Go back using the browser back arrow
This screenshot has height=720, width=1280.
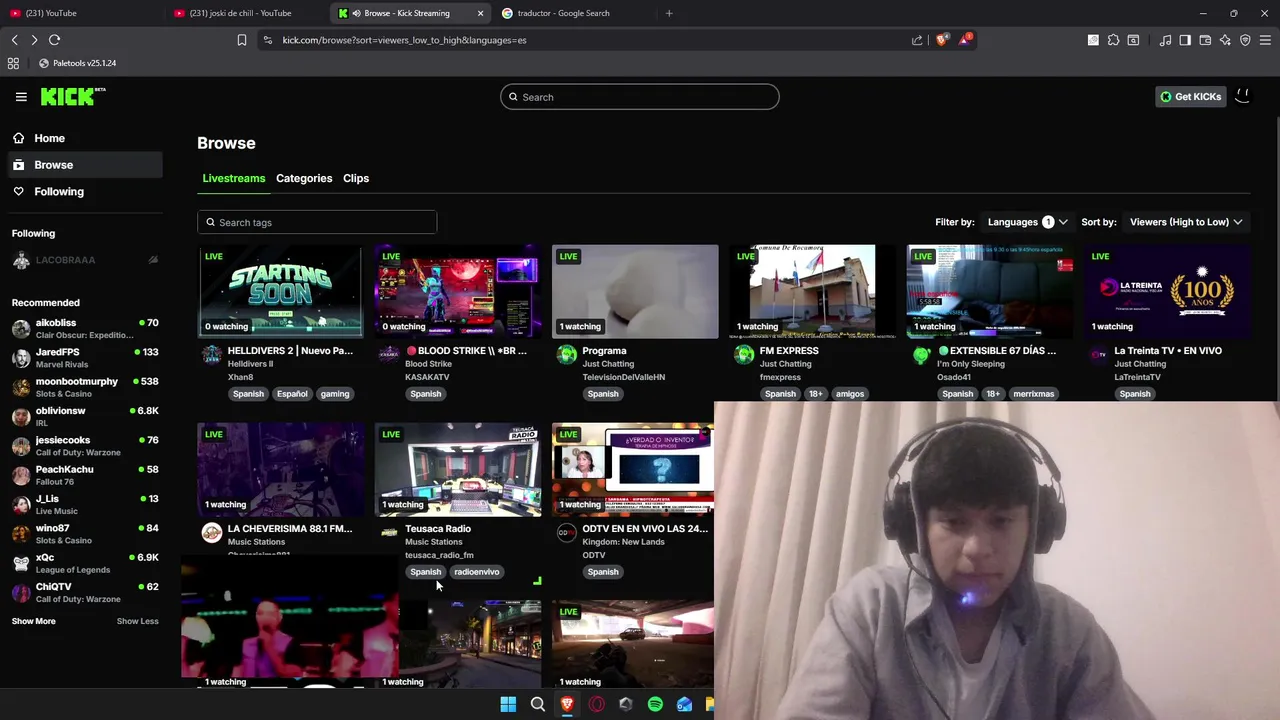(x=14, y=40)
